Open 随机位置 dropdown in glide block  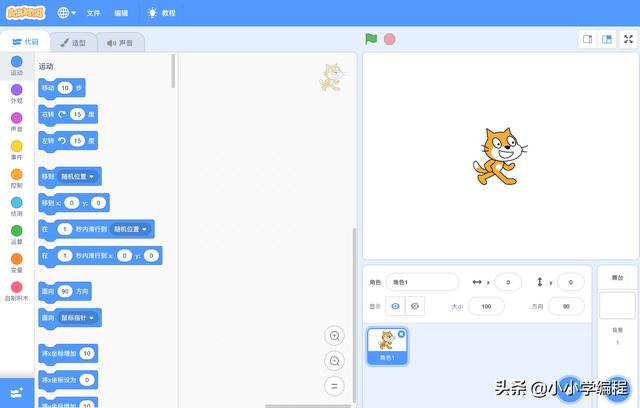[x=130, y=229]
